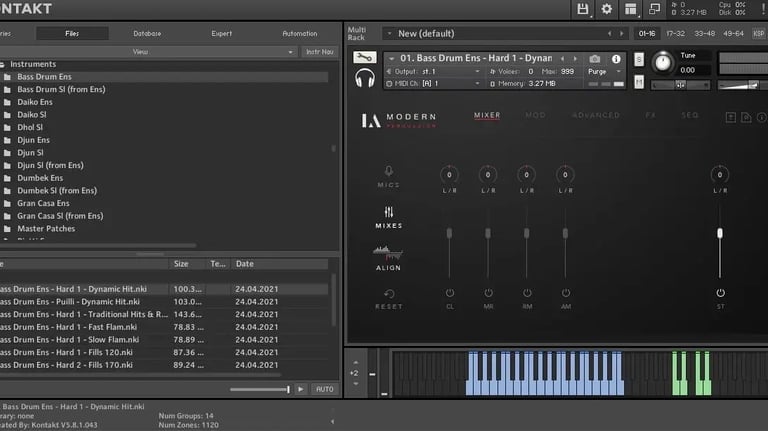Screen dimensions: 768x431
Task: Open the ALIGN waveform section
Action: [388, 258]
